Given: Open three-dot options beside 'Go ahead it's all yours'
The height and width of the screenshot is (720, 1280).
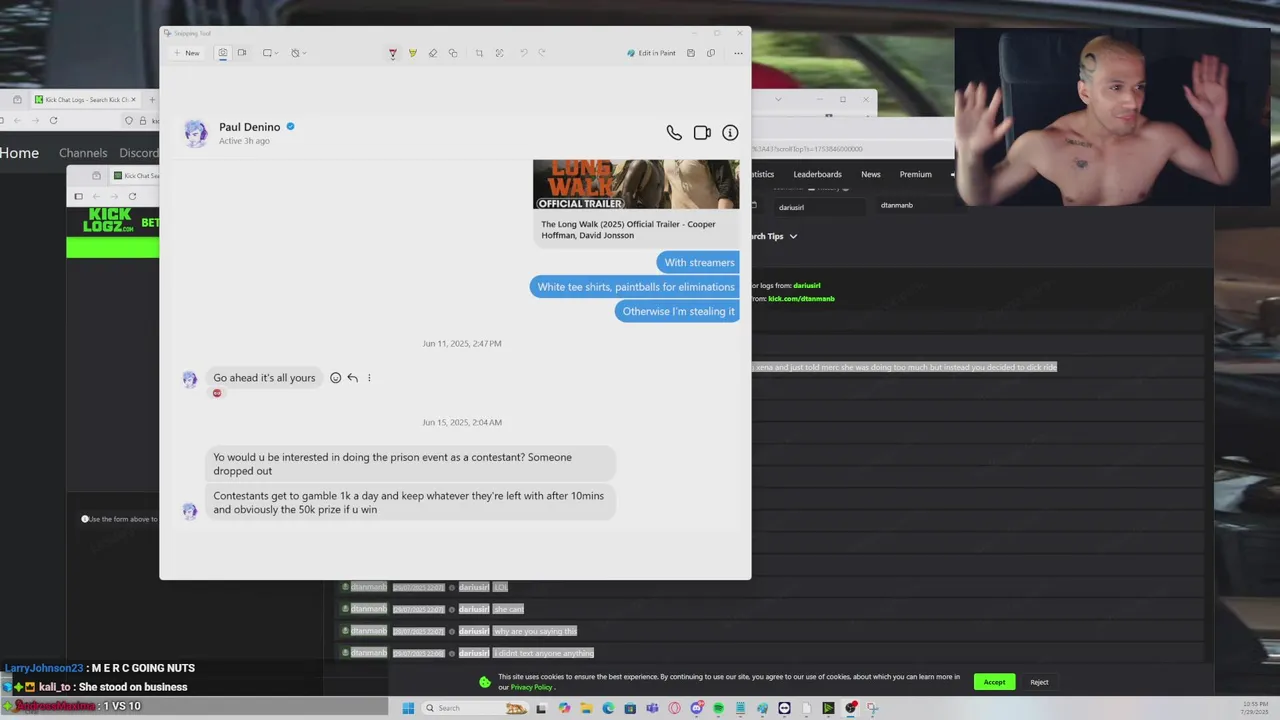Looking at the screenshot, I should pos(369,378).
